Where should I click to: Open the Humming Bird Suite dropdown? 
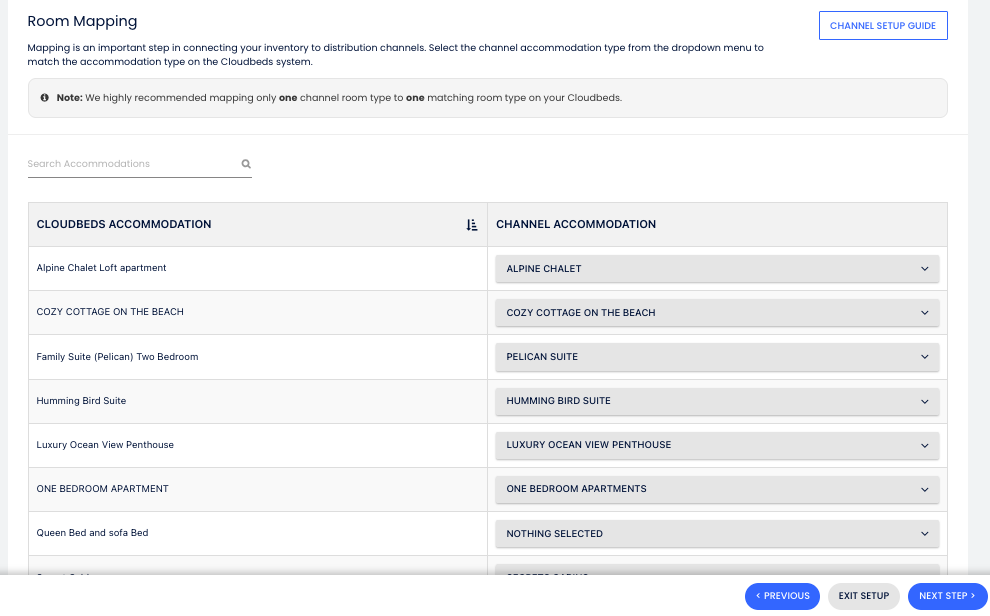point(717,401)
